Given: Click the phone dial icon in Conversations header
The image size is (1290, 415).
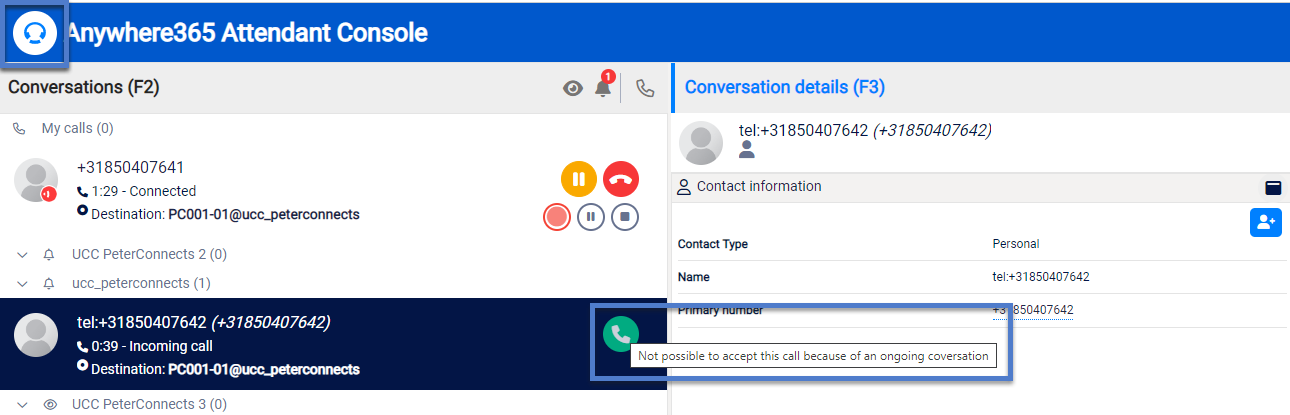Looking at the screenshot, I should (645, 88).
